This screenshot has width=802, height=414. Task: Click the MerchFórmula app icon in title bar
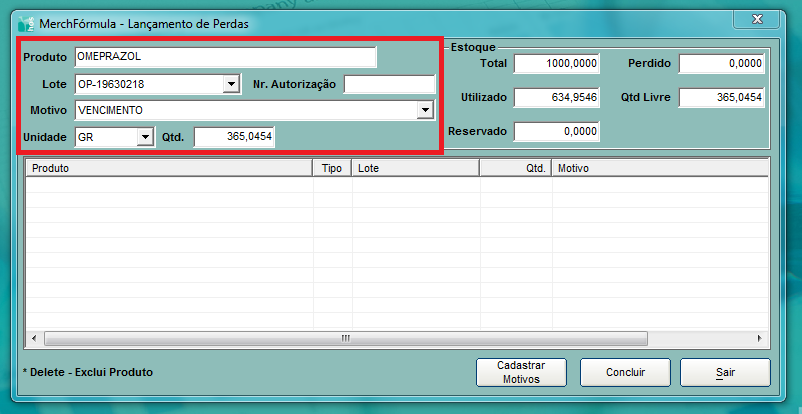(x=25, y=22)
